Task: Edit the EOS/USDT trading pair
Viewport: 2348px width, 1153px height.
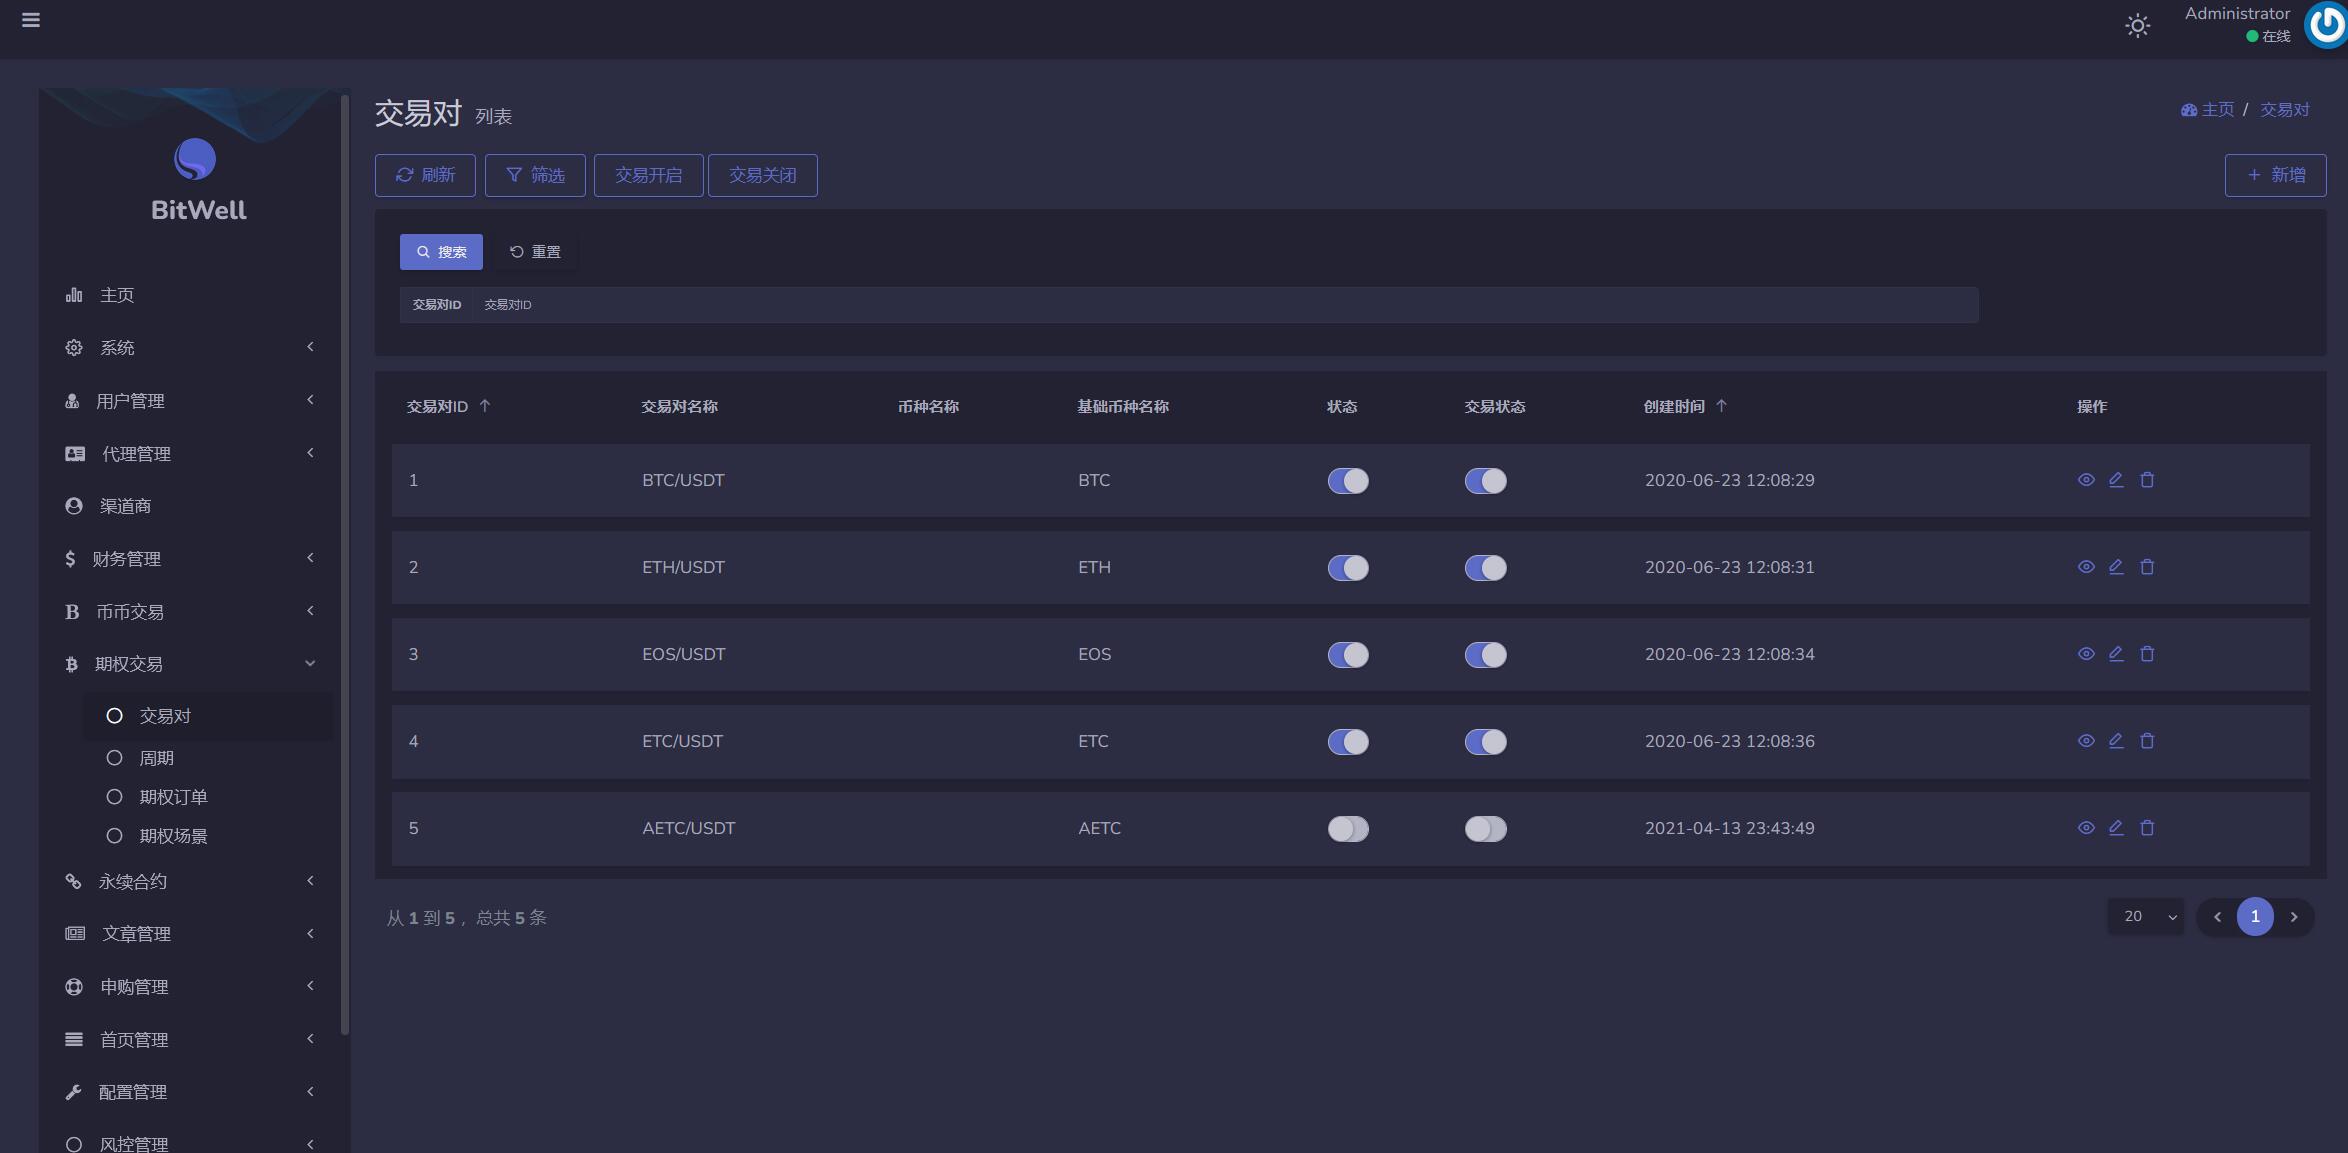Action: [x=2116, y=654]
